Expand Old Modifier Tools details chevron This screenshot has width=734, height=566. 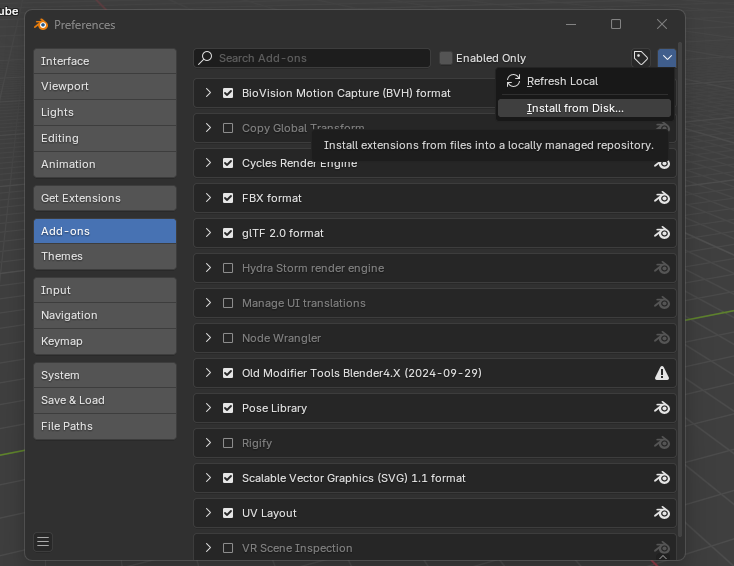pos(208,373)
